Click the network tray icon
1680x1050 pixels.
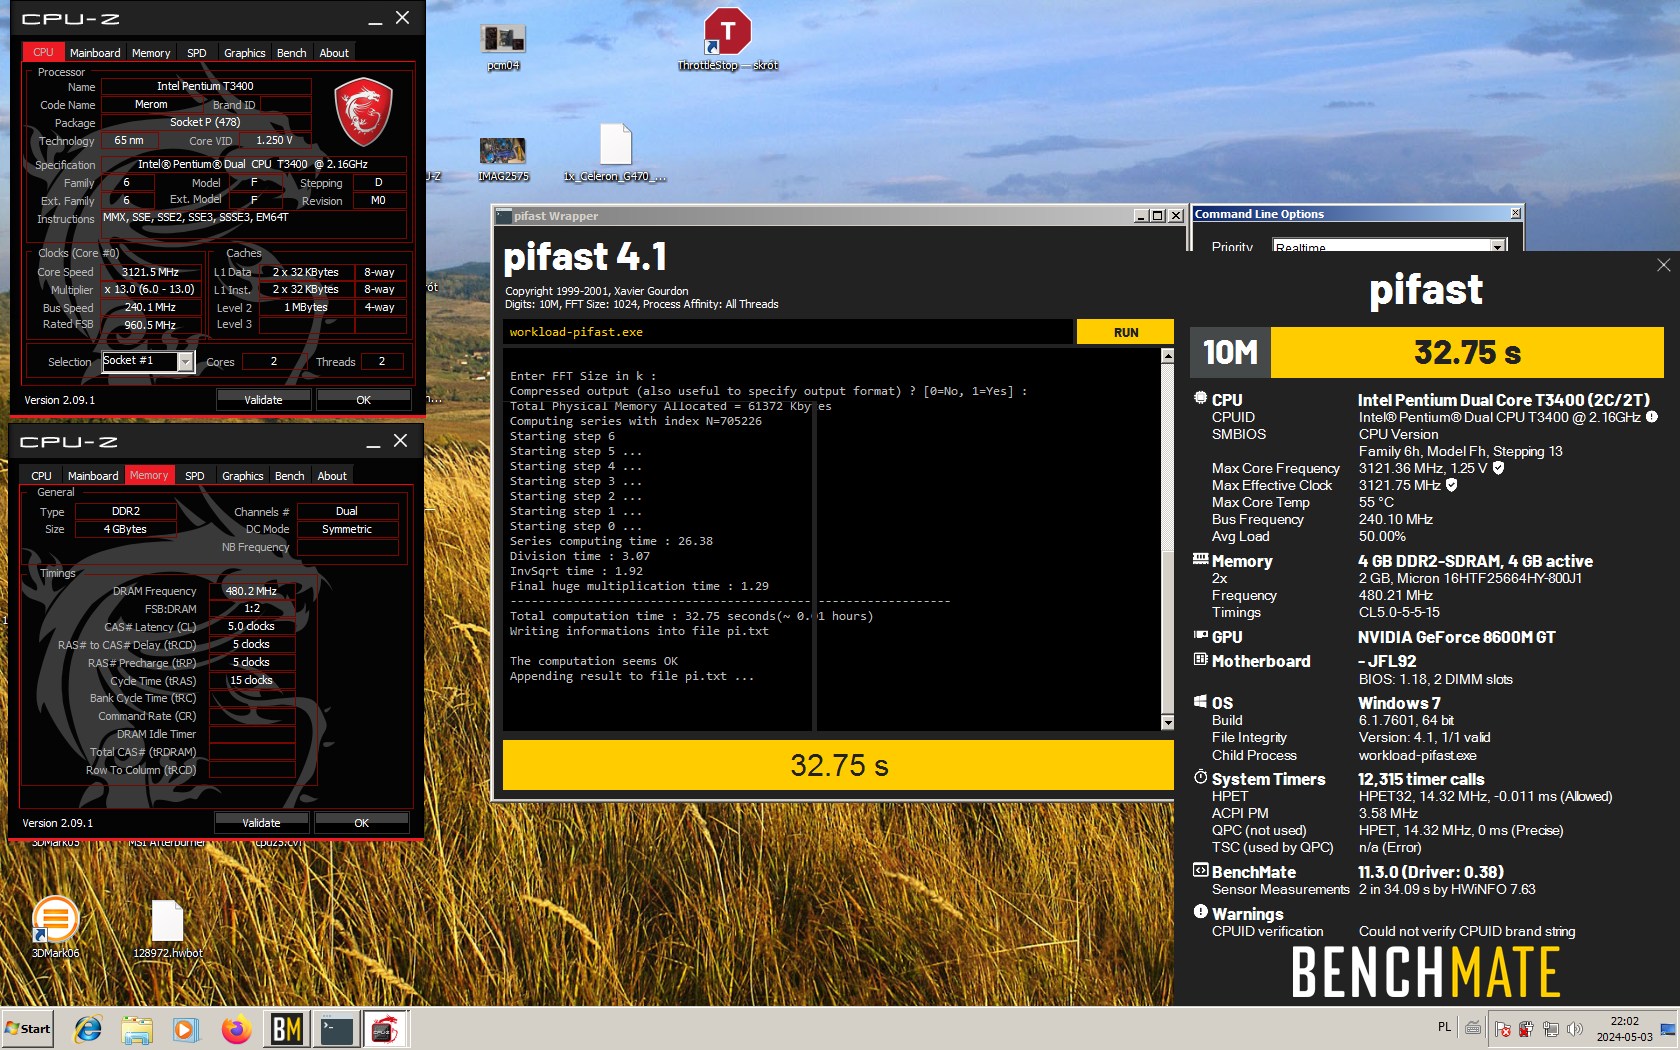[x=1550, y=1029]
